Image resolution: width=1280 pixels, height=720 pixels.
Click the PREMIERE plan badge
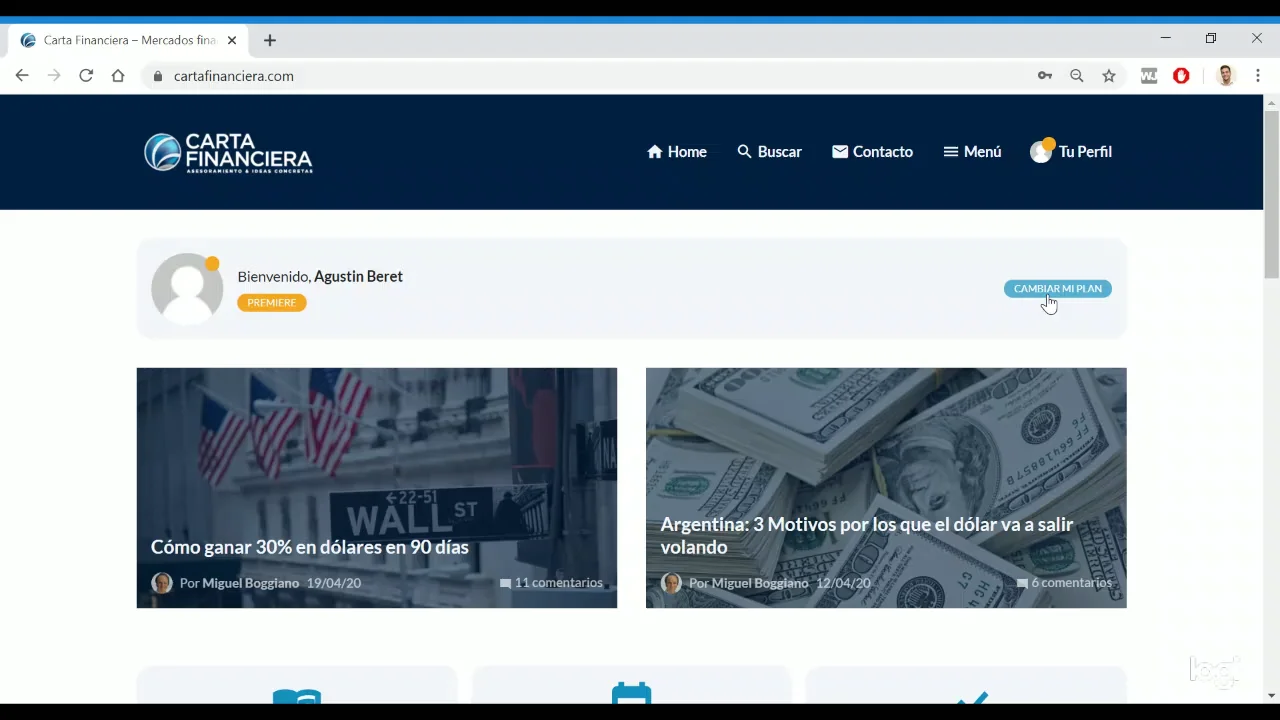pyautogui.click(x=272, y=303)
